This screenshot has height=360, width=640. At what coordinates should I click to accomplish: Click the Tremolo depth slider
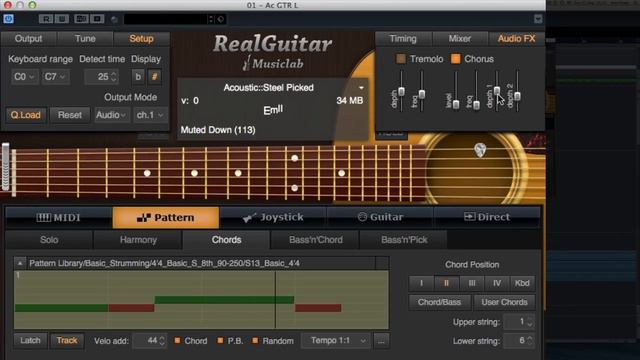coord(401,91)
